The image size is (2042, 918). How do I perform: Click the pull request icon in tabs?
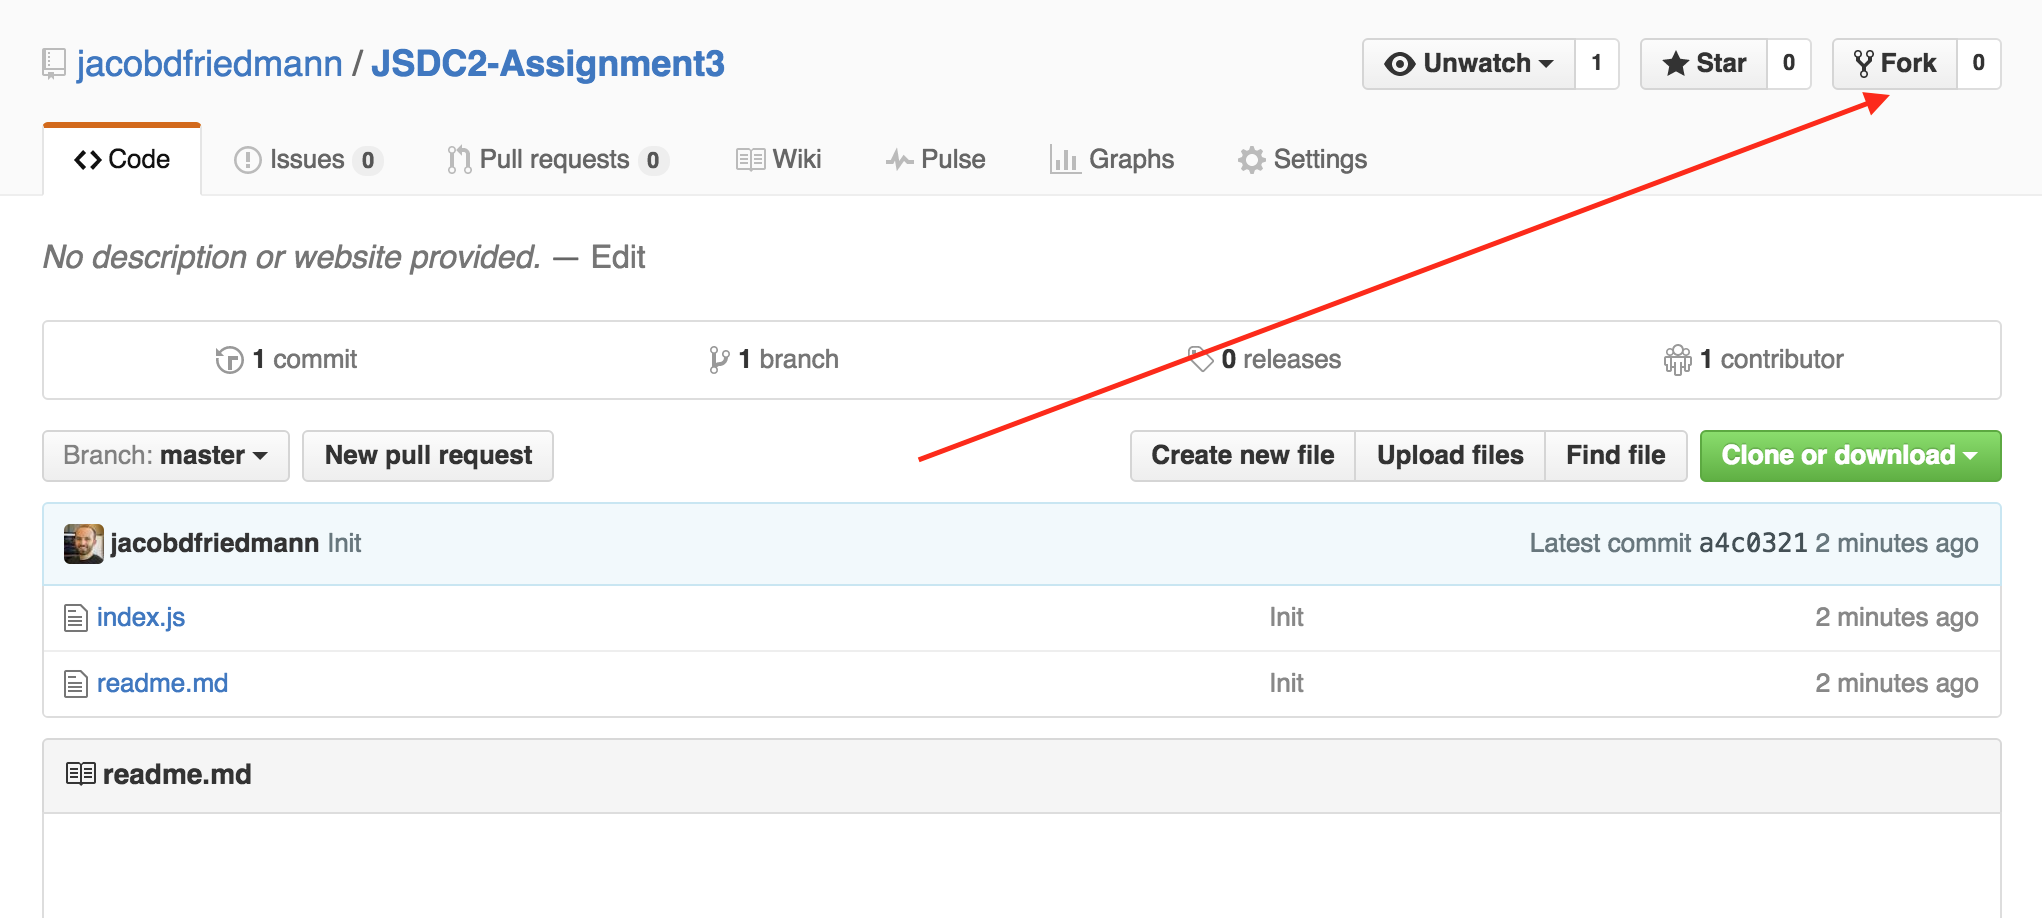coord(459,160)
